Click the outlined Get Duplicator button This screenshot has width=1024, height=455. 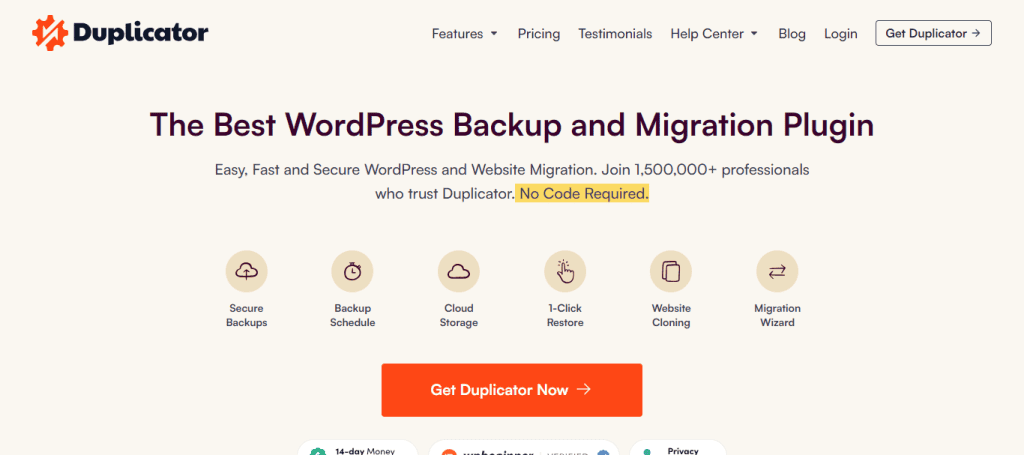click(933, 33)
